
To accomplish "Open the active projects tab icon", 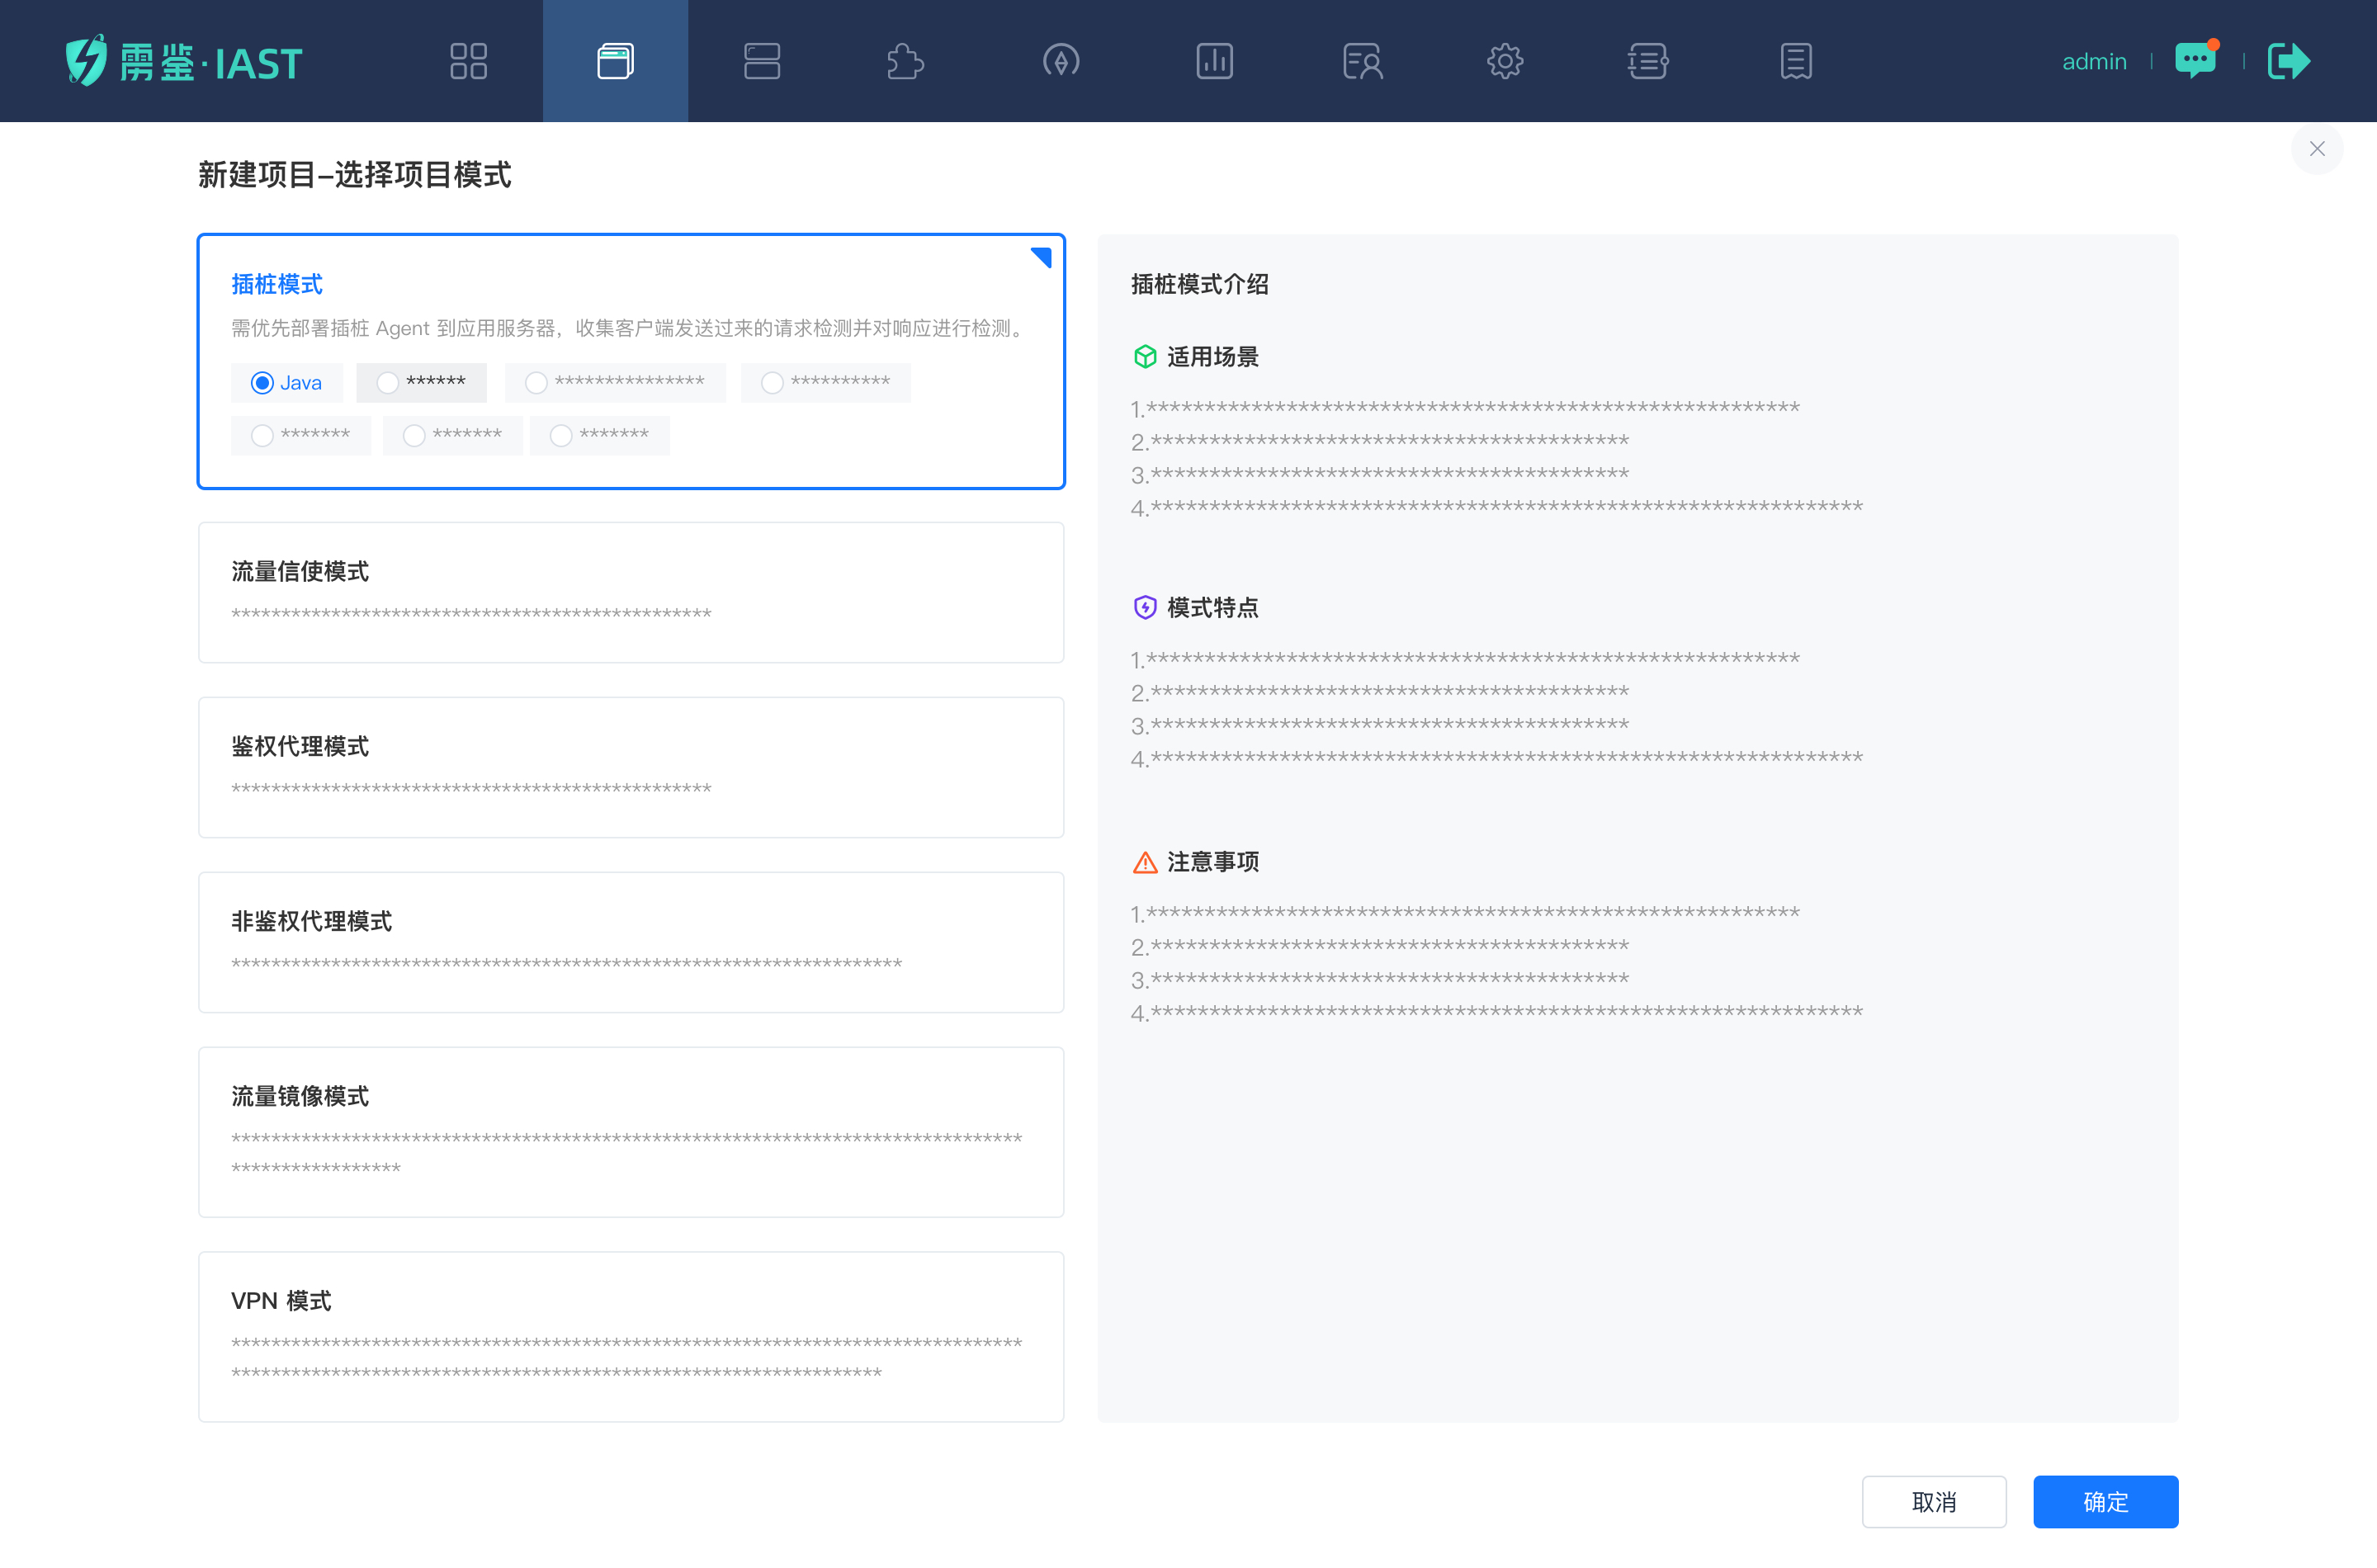I will pyautogui.click(x=615, y=61).
